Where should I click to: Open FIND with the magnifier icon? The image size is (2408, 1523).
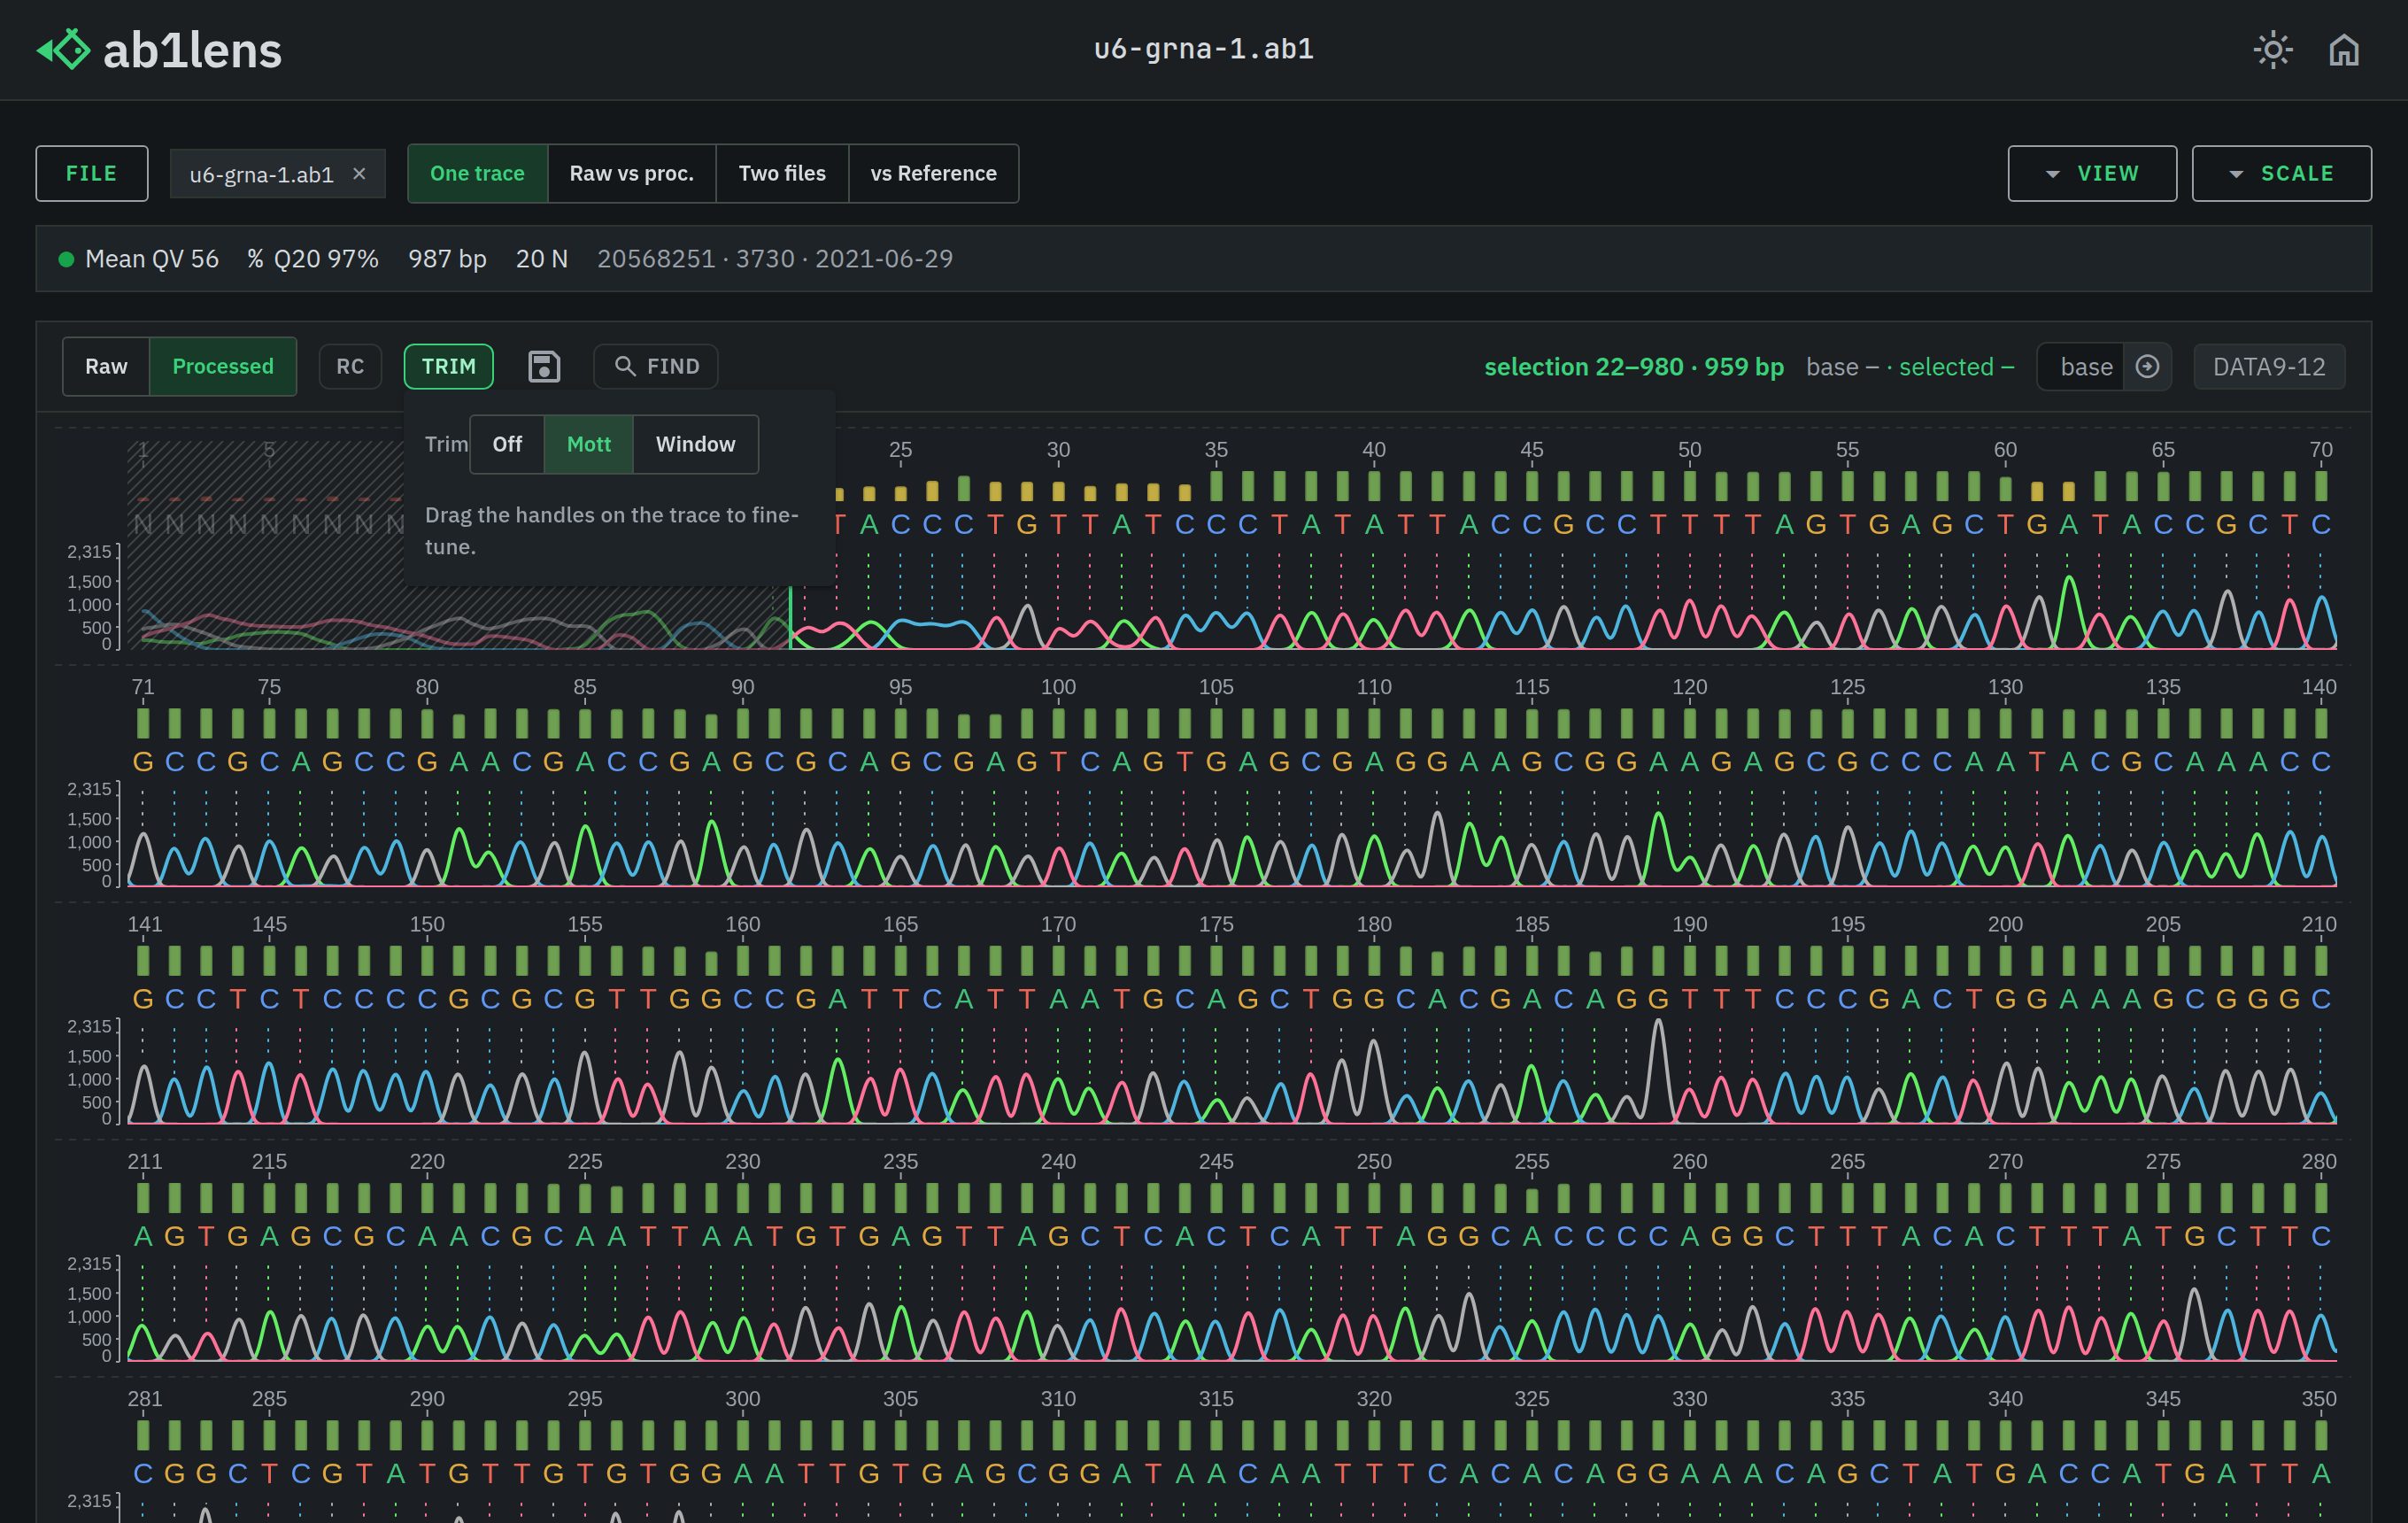click(656, 366)
